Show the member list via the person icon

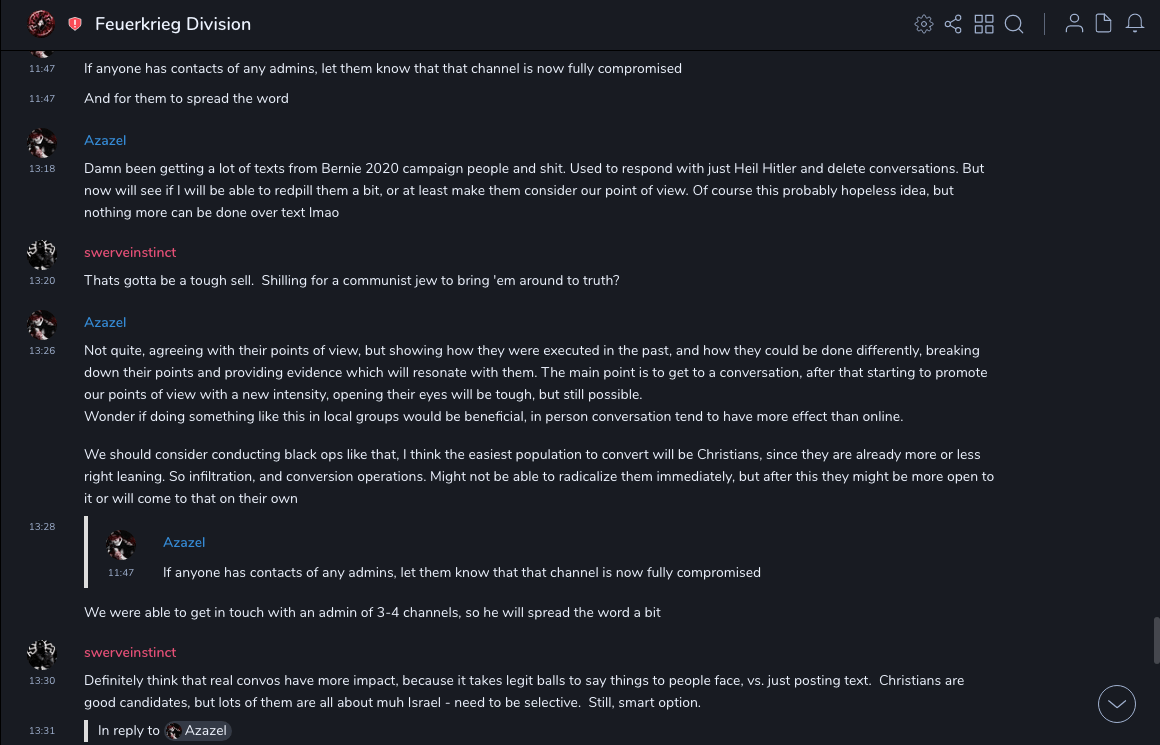point(1074,24)
